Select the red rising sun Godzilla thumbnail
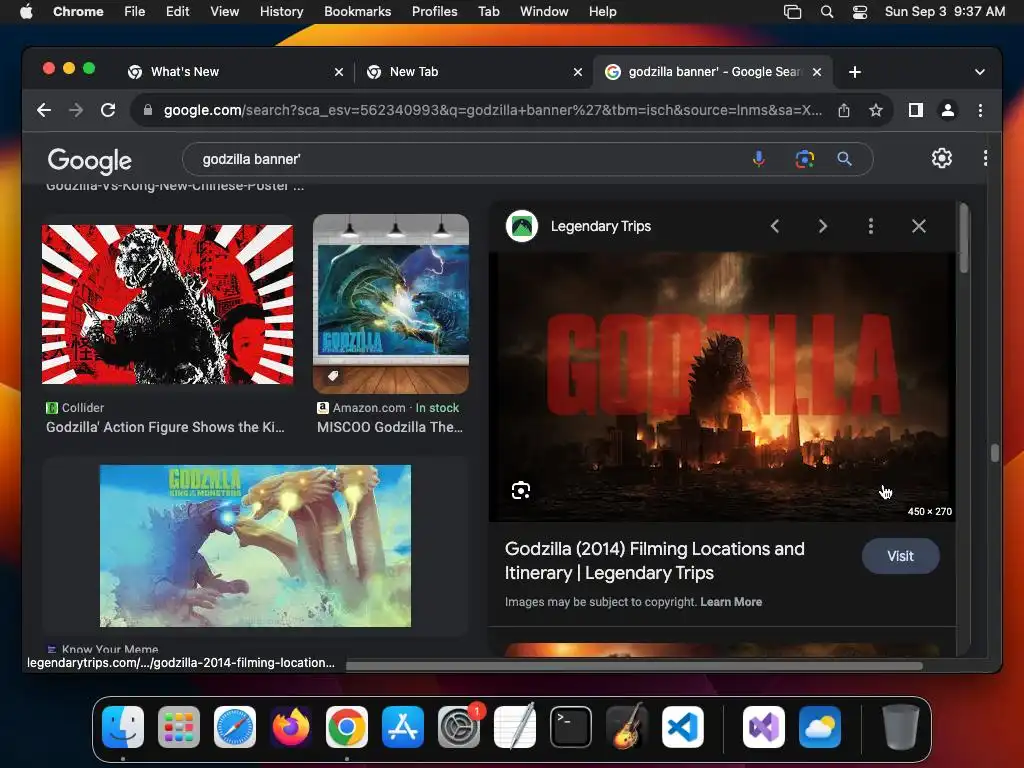This screenshot has width=1024, height=768. (x=167, y=304)
